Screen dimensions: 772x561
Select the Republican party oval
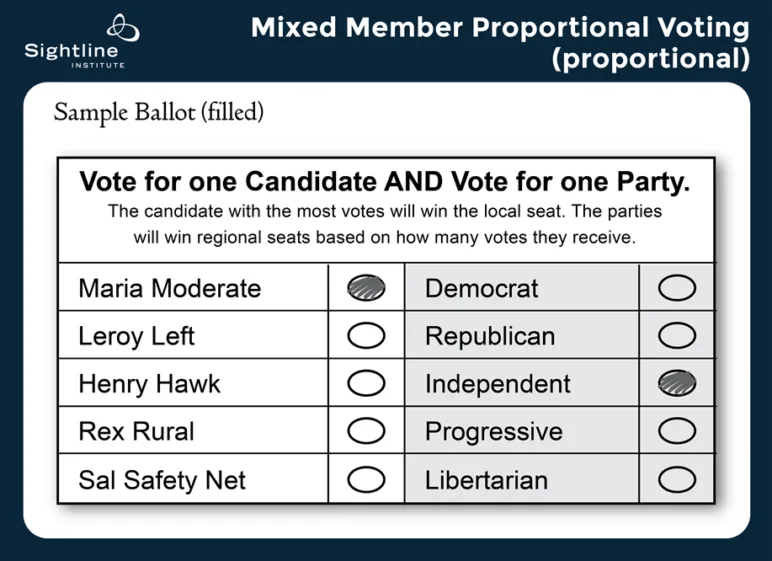click(x=677, y=336)
